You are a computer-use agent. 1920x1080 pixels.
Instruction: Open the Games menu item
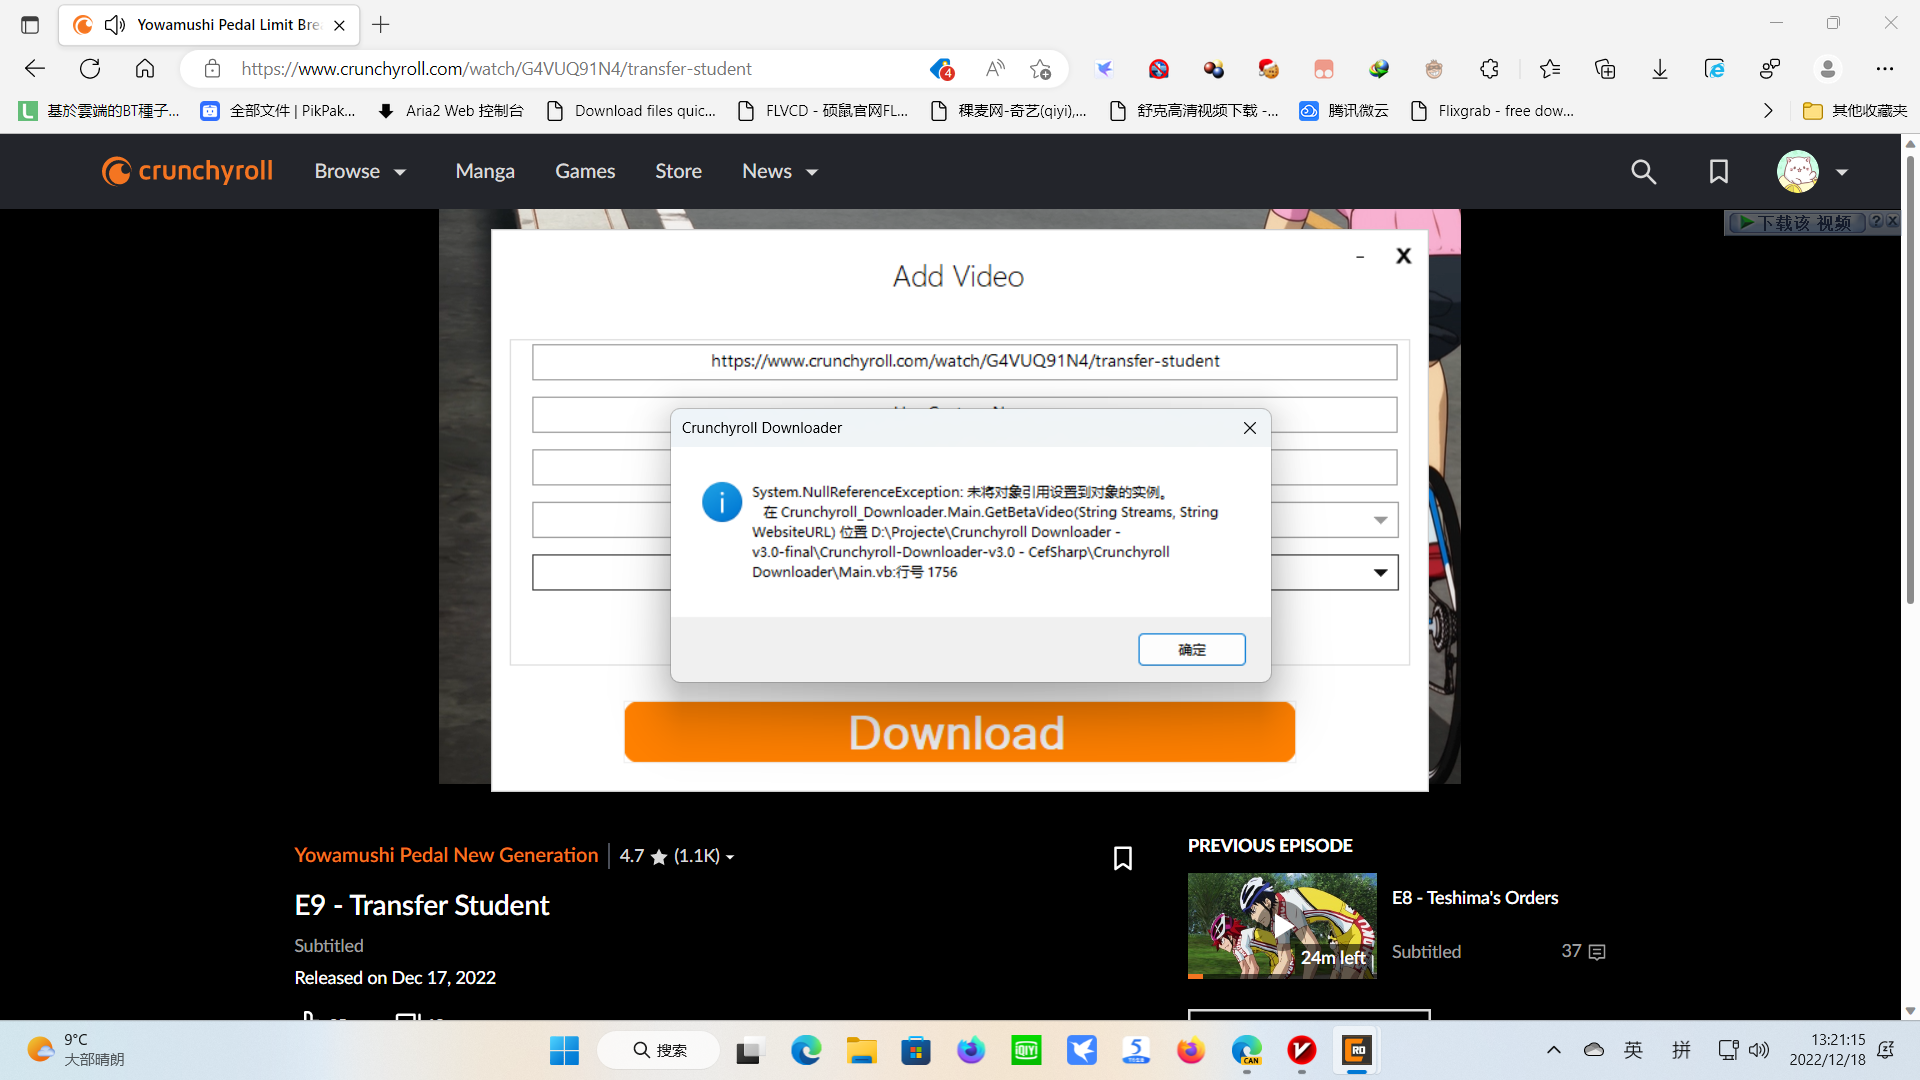pyautogui.click(x=585, y=171)
